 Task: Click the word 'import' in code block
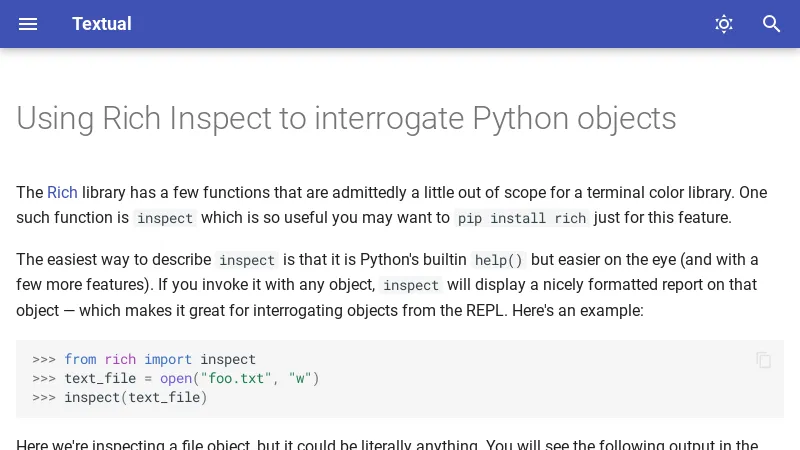pyautogui.click(x=168, y=359)
